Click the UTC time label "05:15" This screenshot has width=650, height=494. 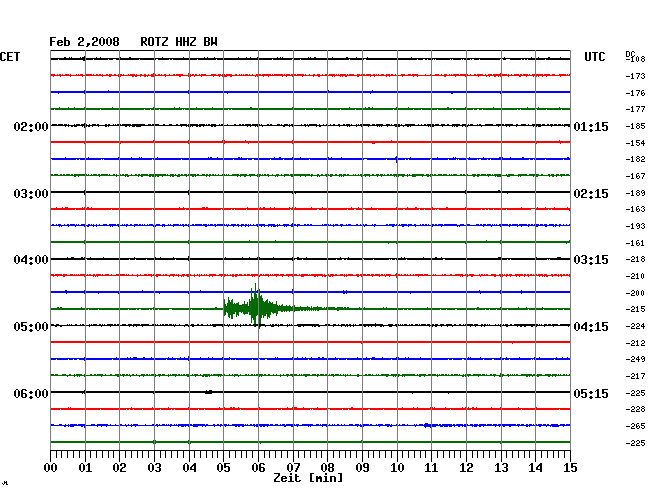(x=591, y=393)
